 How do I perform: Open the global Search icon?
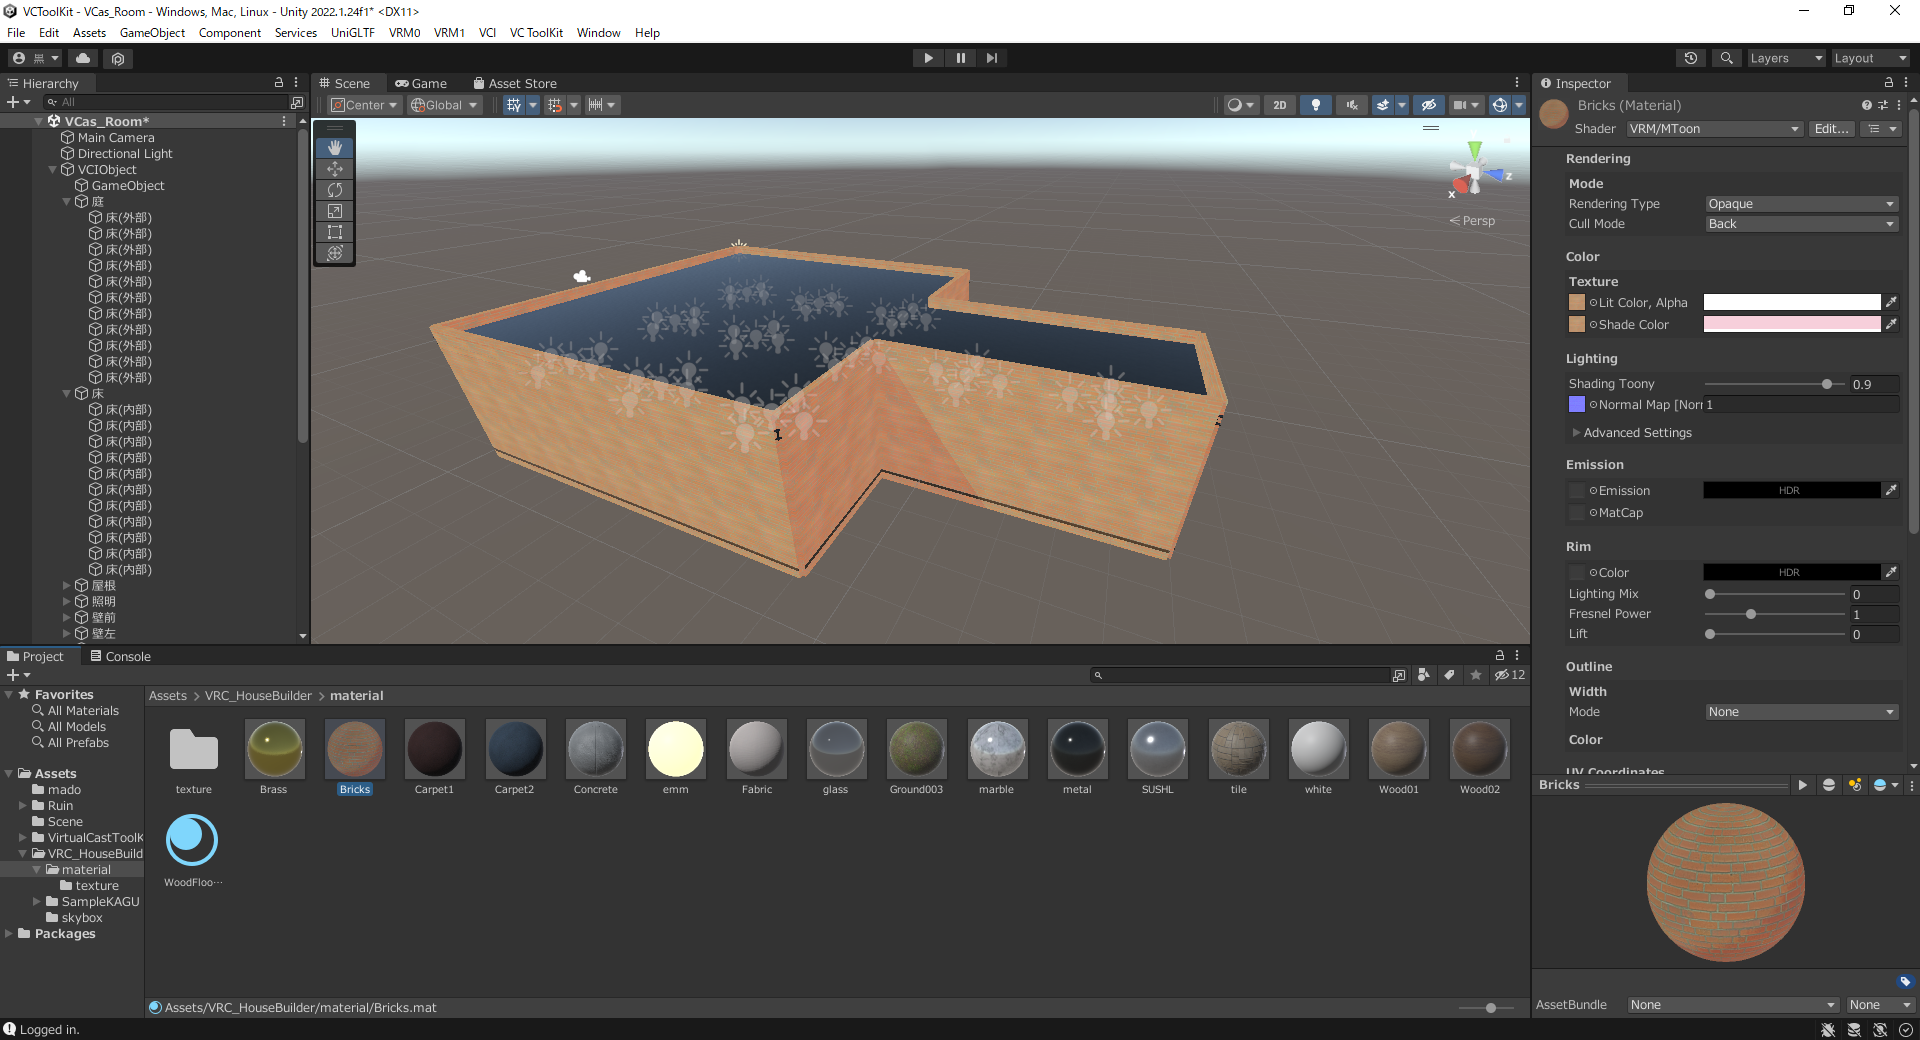point(1726,58)
